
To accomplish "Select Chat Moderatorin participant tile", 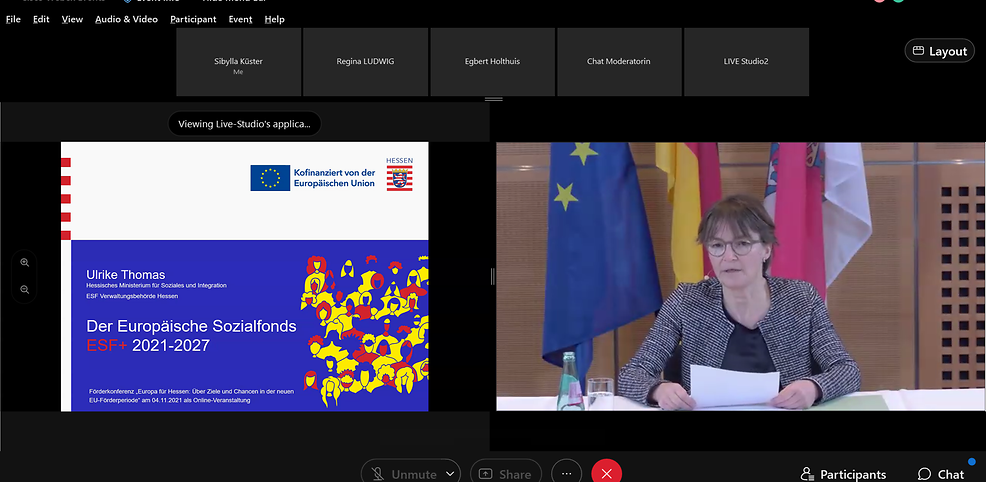I will pyautogui.click(x=619, y=62).
